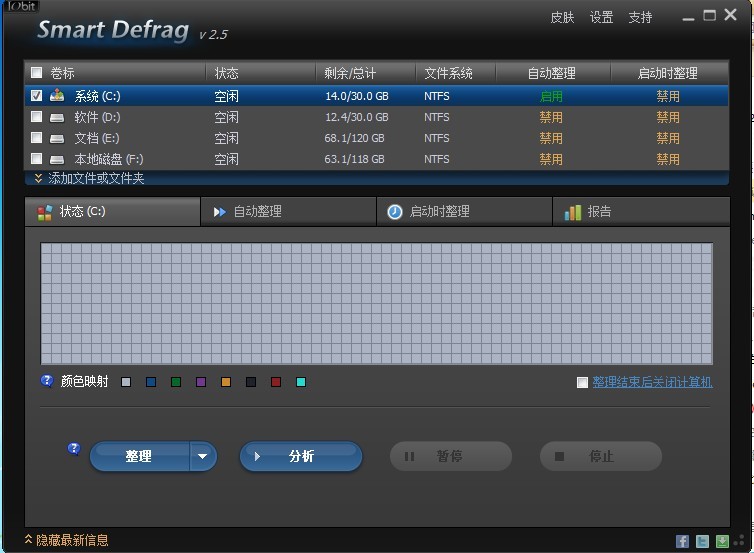The height and width of the screenshot is (553, 754).
Task: Check the 文档 (E:) drive checkbox
Action: tap(37, 138)
